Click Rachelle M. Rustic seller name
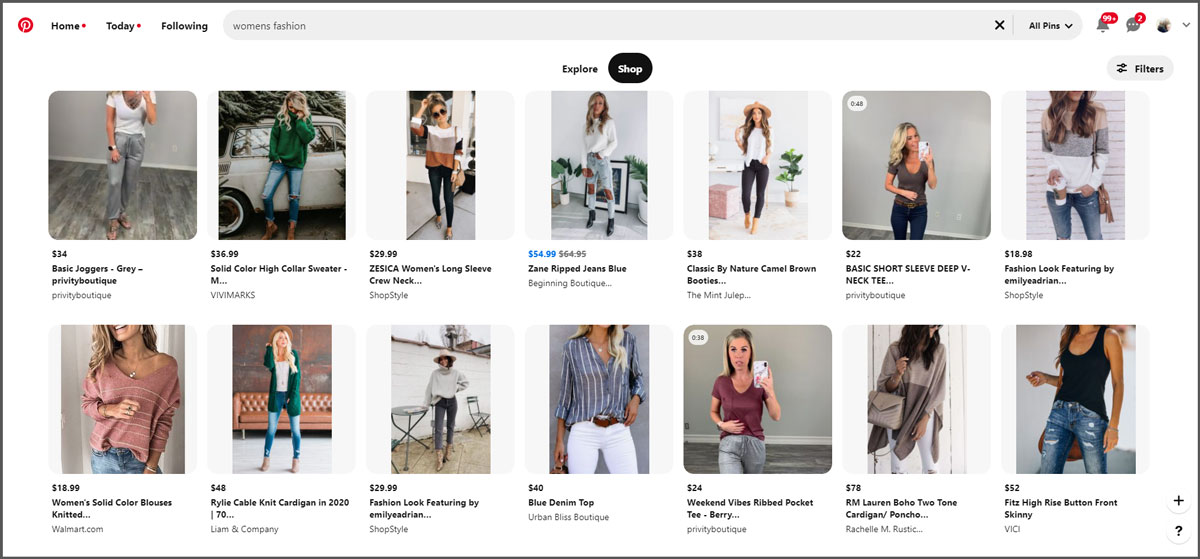 (885, 530)
